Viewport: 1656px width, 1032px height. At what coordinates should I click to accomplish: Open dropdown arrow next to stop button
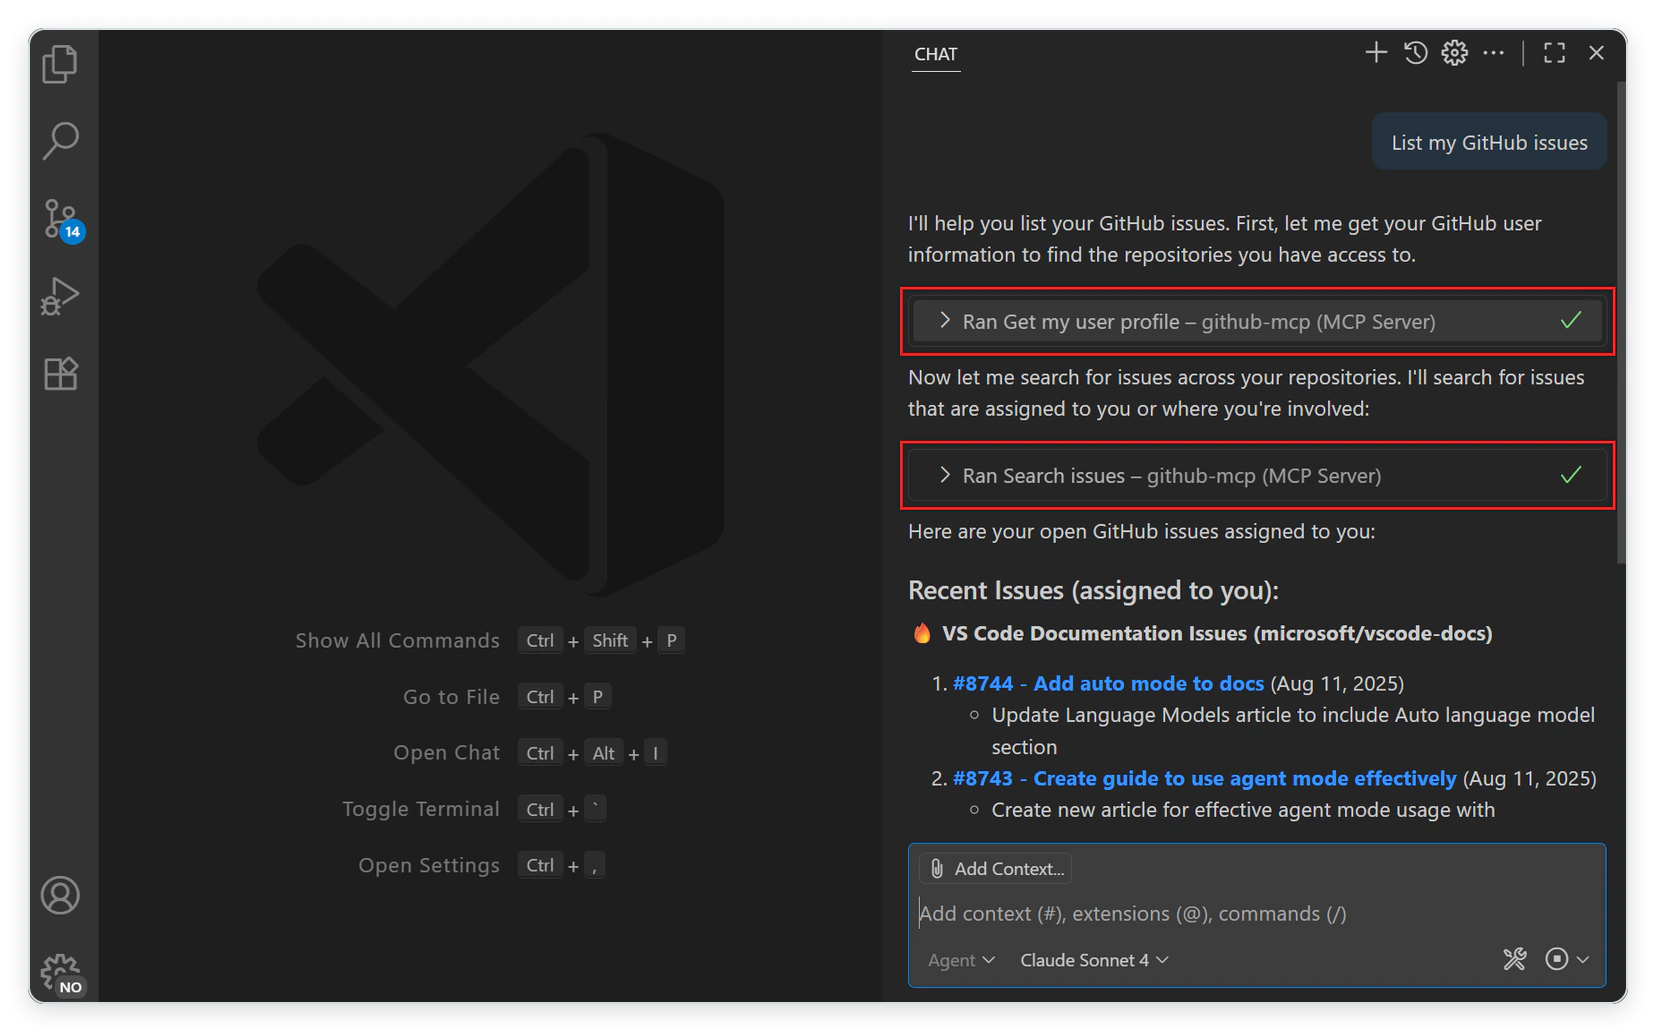[x=1583, y=959]
